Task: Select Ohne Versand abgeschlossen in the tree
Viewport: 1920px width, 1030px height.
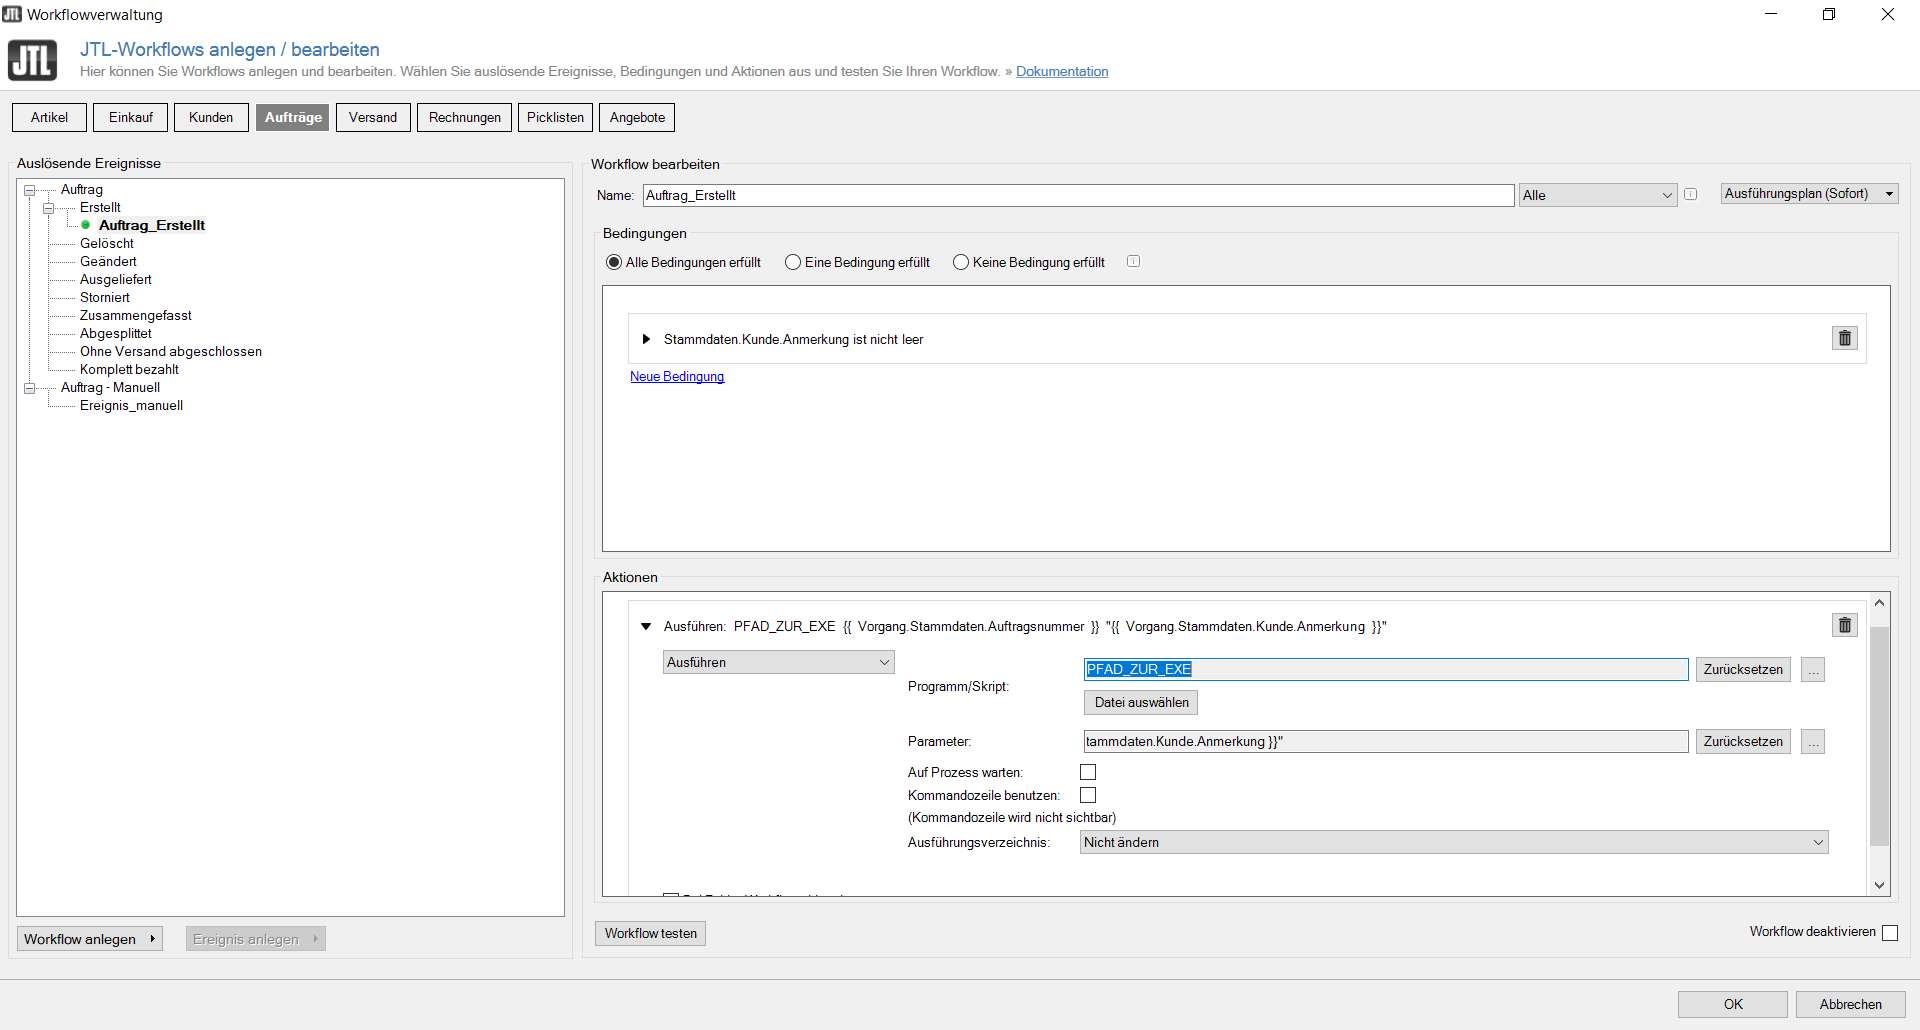Action: pyautogui.click(x=171, y=351)
